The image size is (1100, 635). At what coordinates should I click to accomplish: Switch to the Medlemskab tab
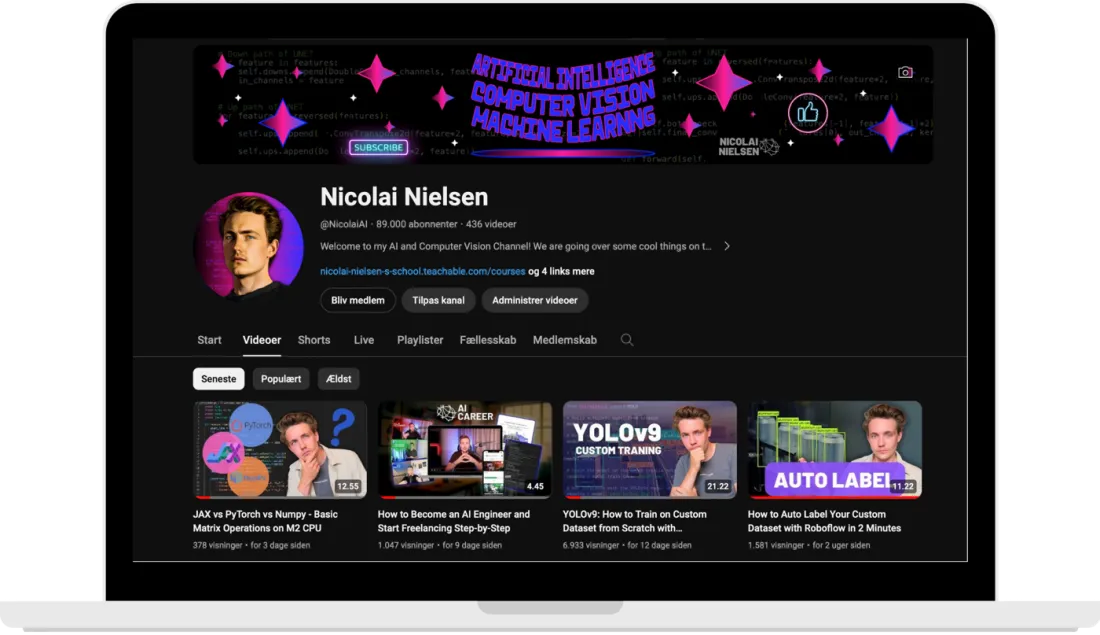point(565,340)
